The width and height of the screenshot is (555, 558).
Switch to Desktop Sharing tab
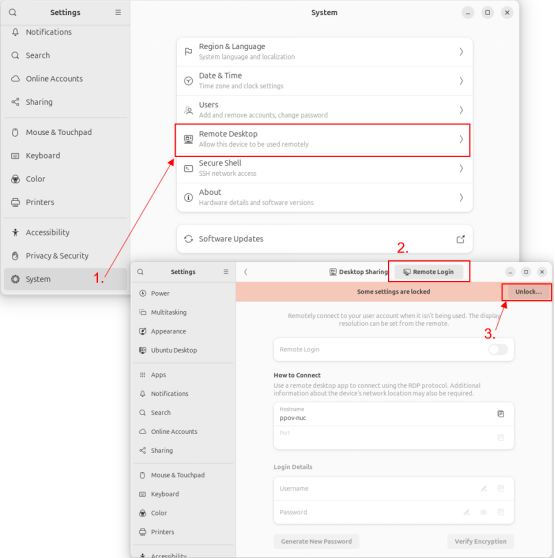pyautogui.click(x=358, y=272)
